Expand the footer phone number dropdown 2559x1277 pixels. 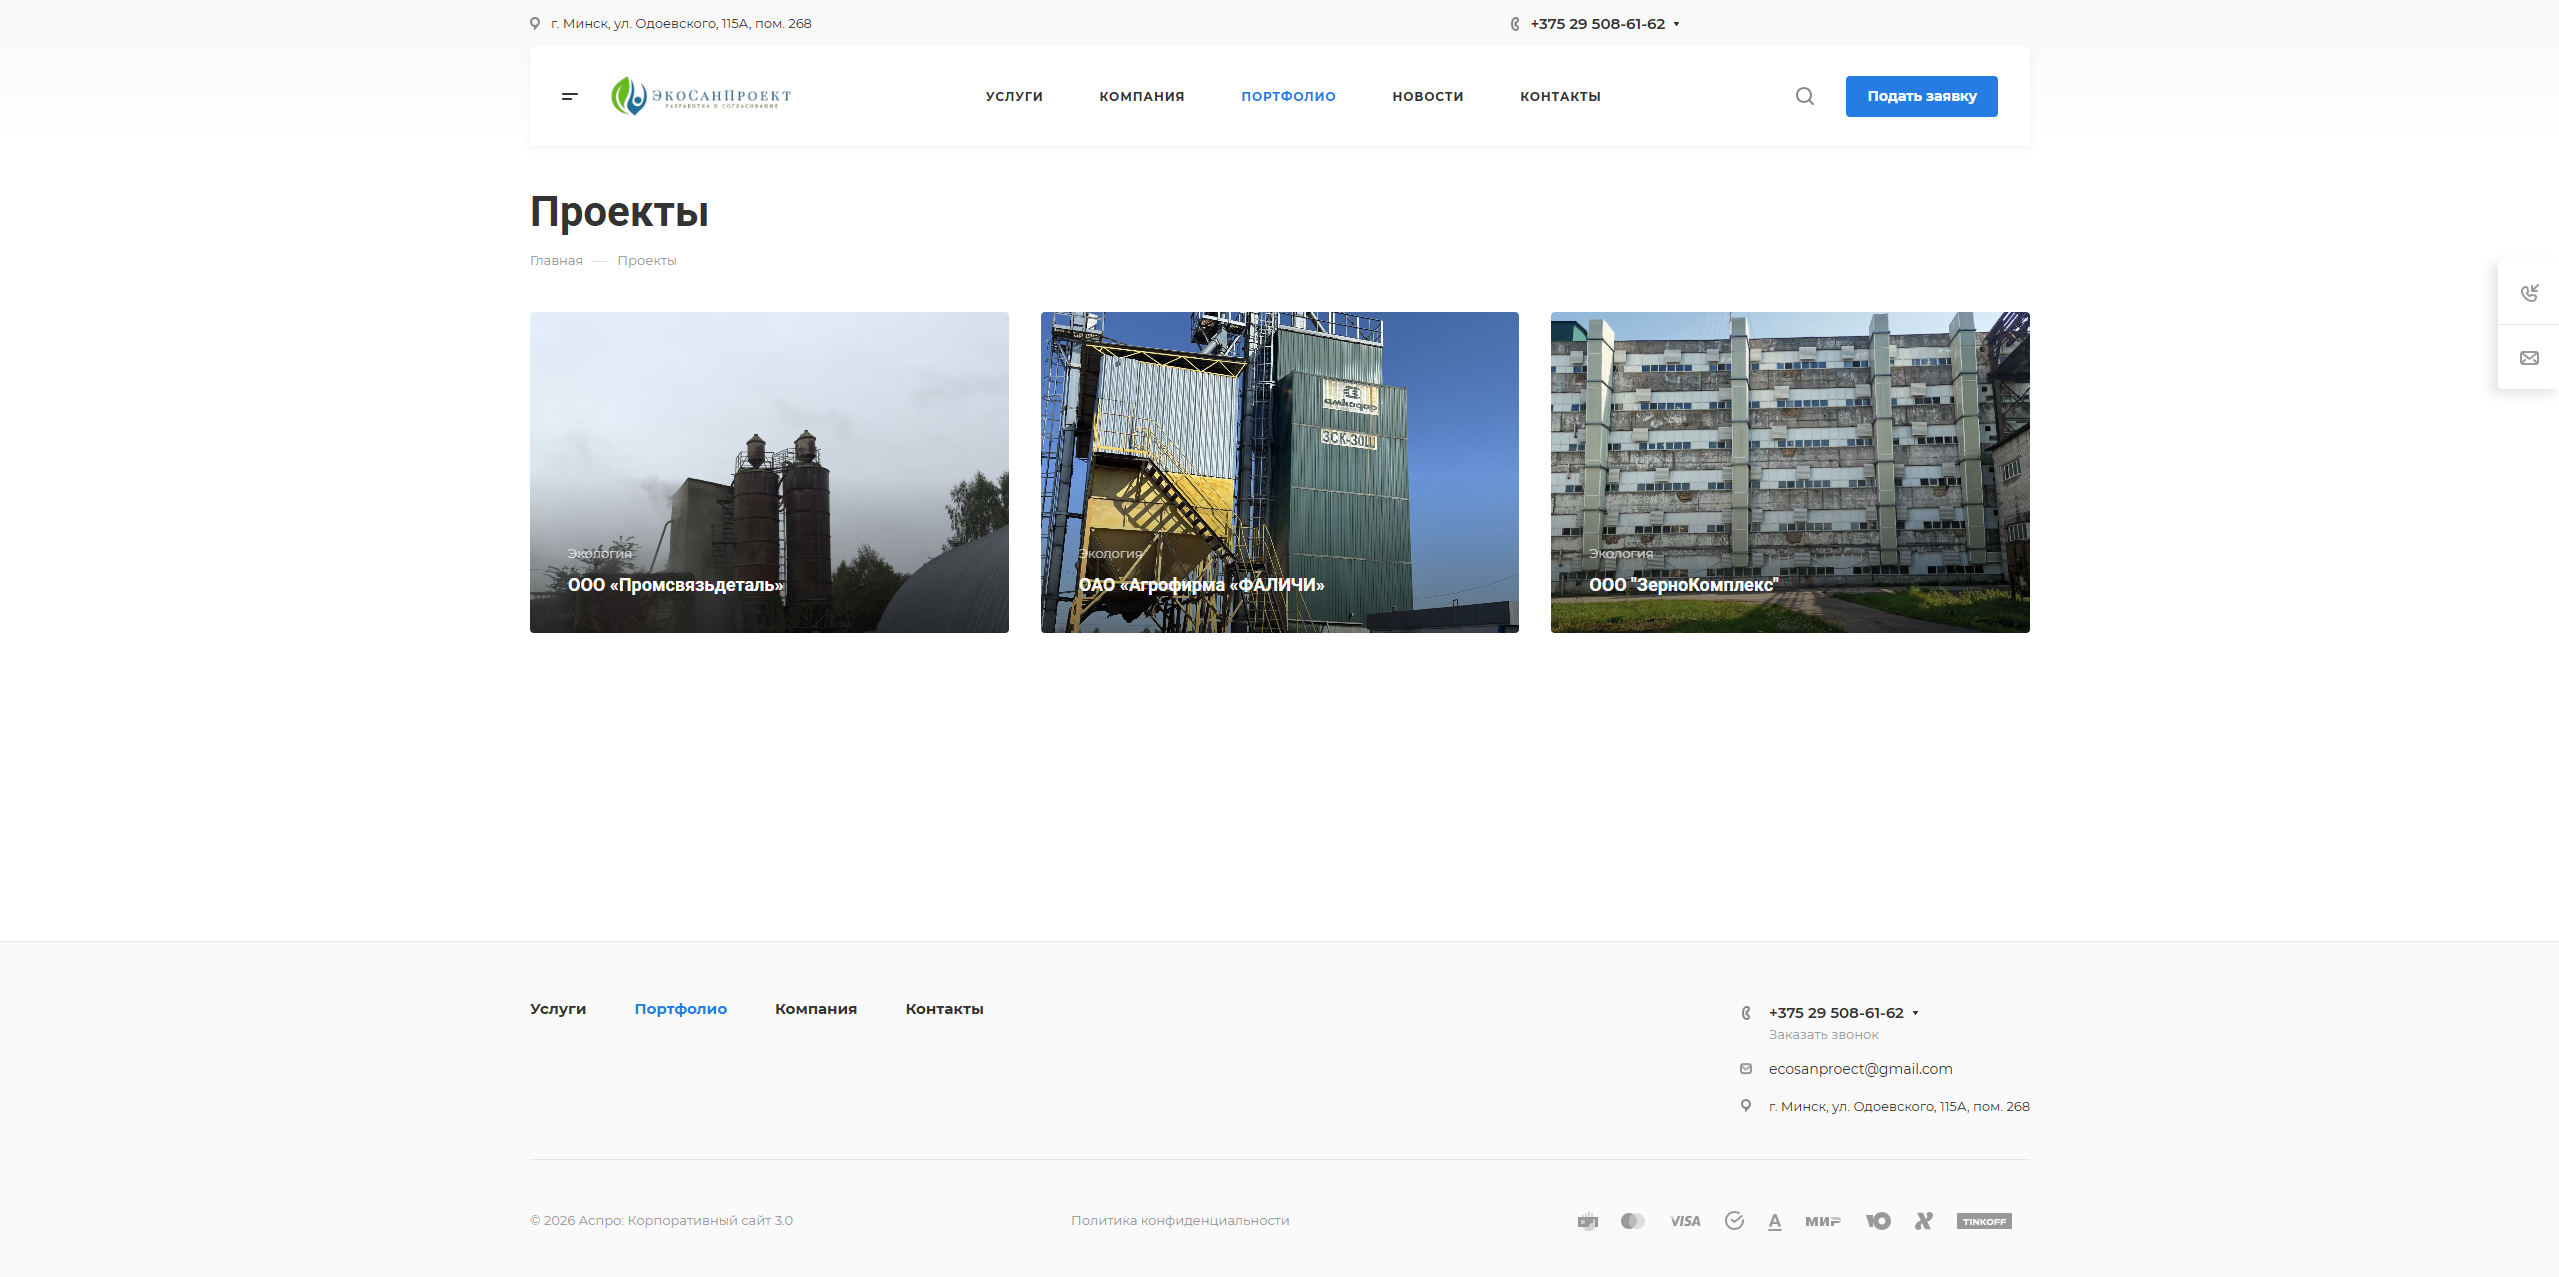pos(1916,1012)
